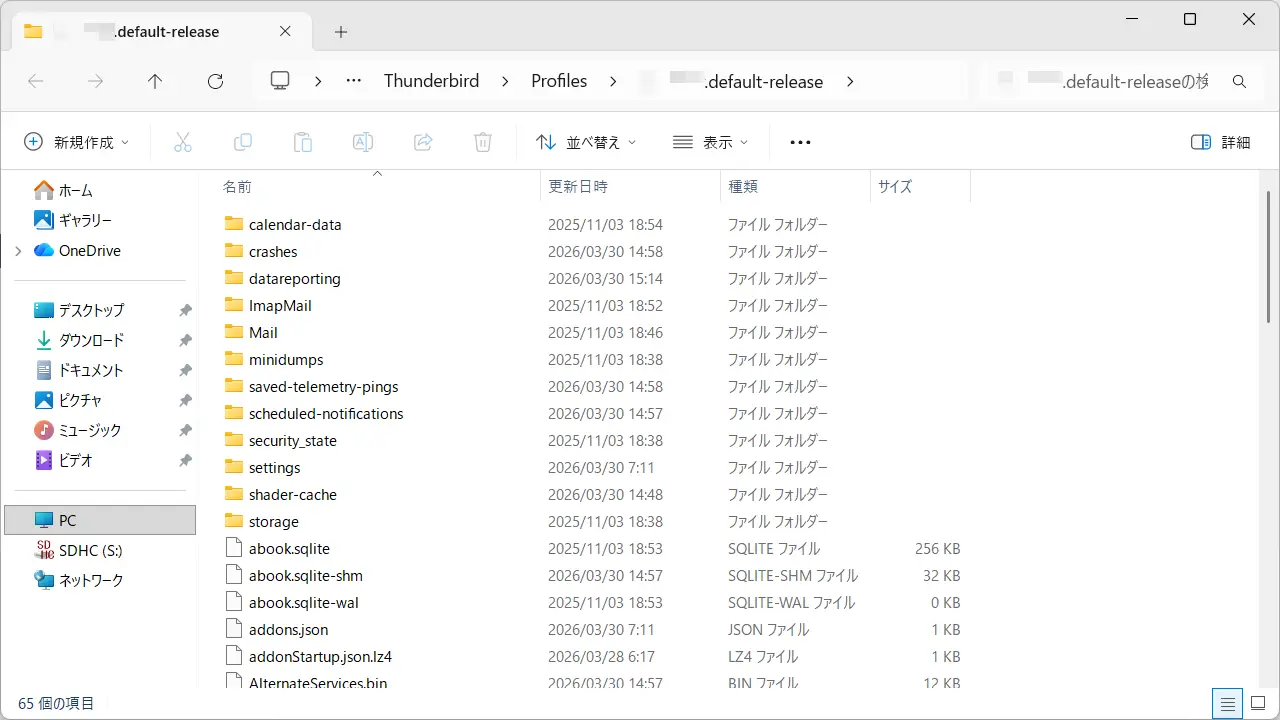Click the Share icon in toolbar
1280x720 pixels.
click(x=423, y=142)
